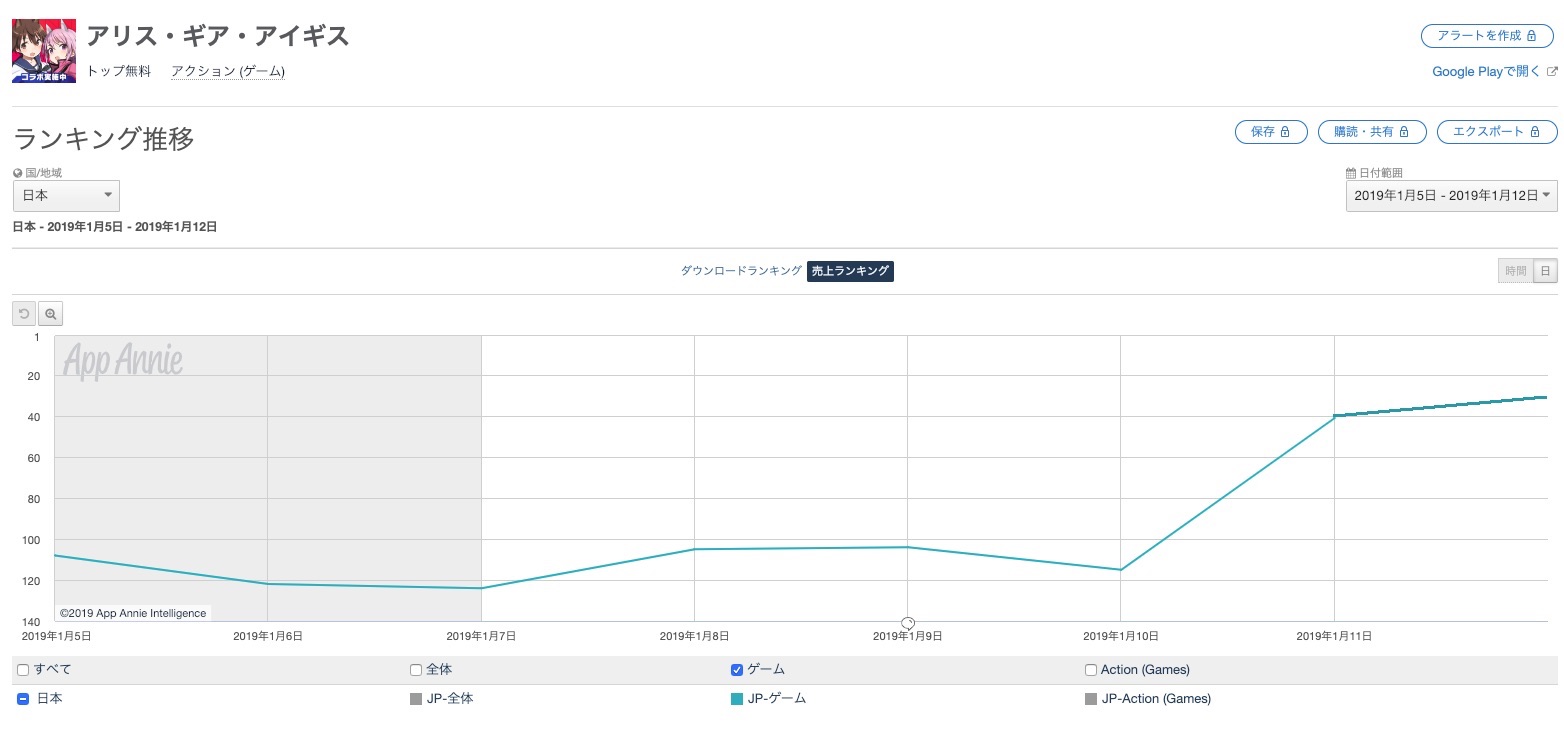Click the JP-ゲーム teal legend swatch
This screenshot has width=1564, height=730.
[x=737, y=699]
